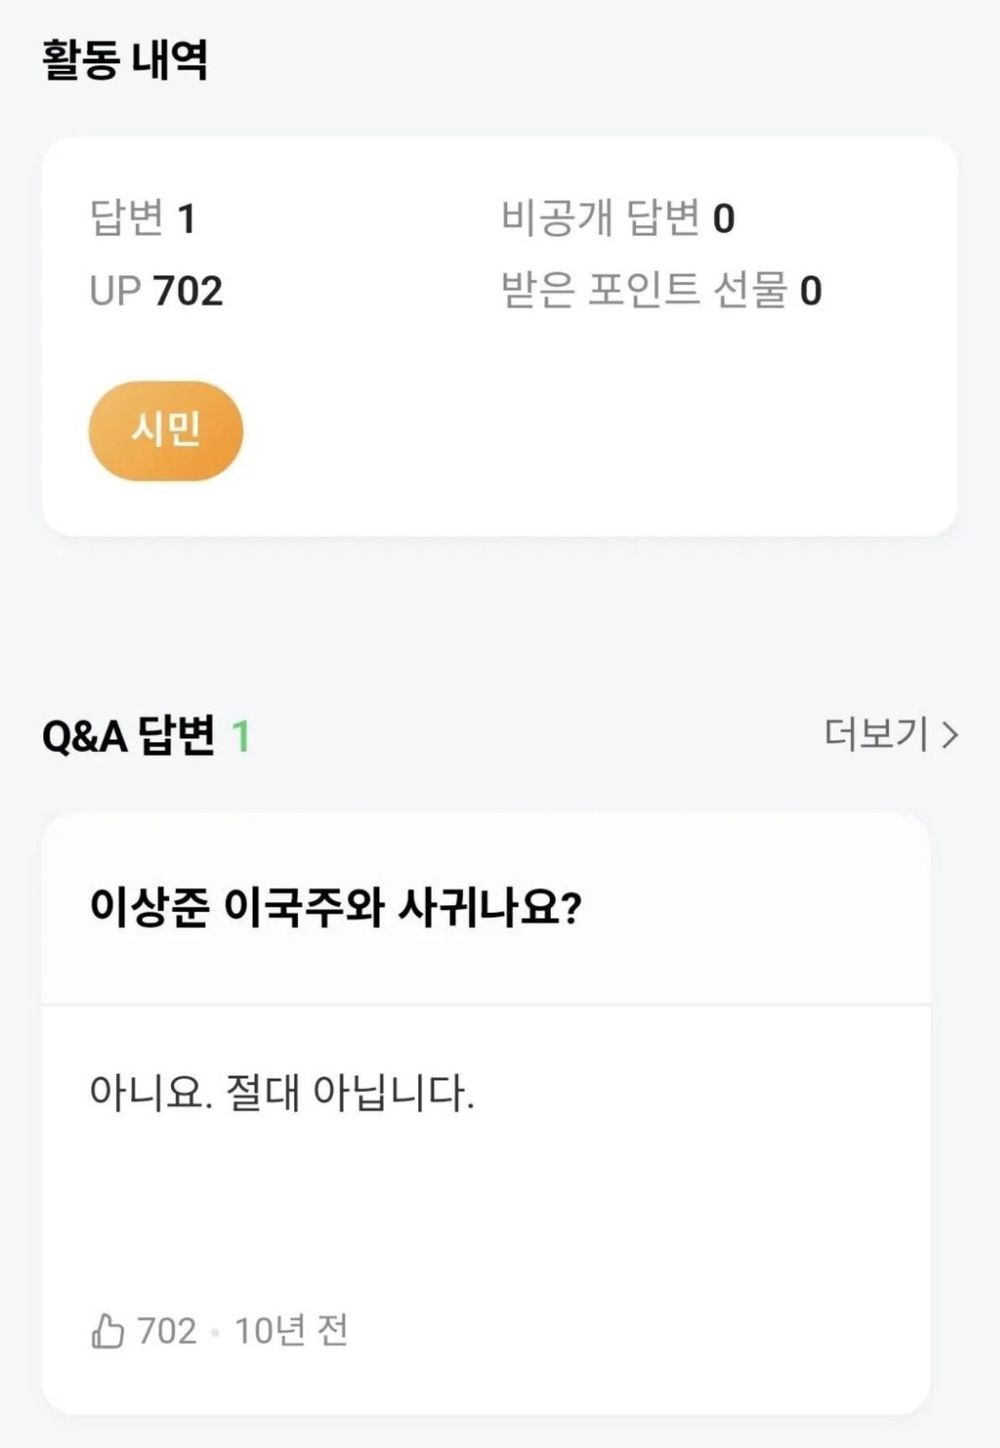Tap the orange 시민 badge
The height and width of the screenshot is (1448, 1000).
(166, 431)
